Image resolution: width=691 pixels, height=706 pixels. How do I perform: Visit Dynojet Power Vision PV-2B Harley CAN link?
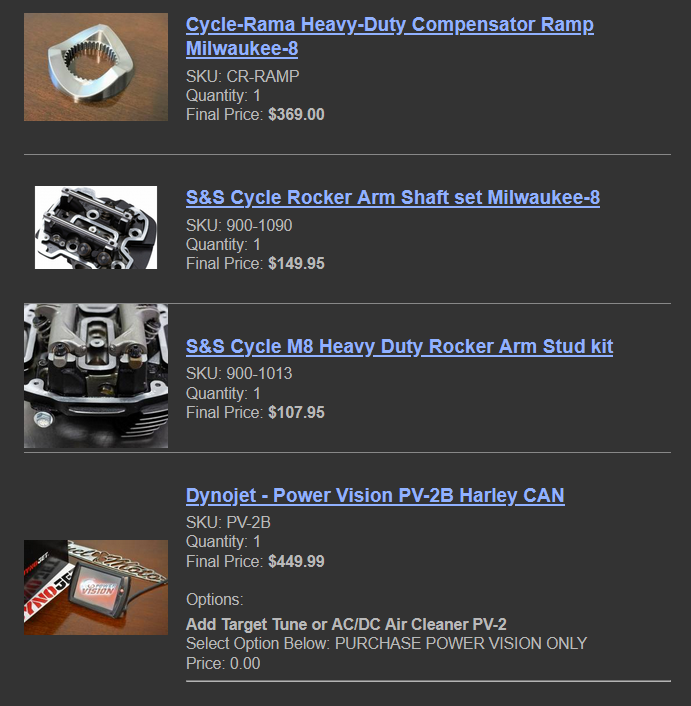tap(375, 495)
